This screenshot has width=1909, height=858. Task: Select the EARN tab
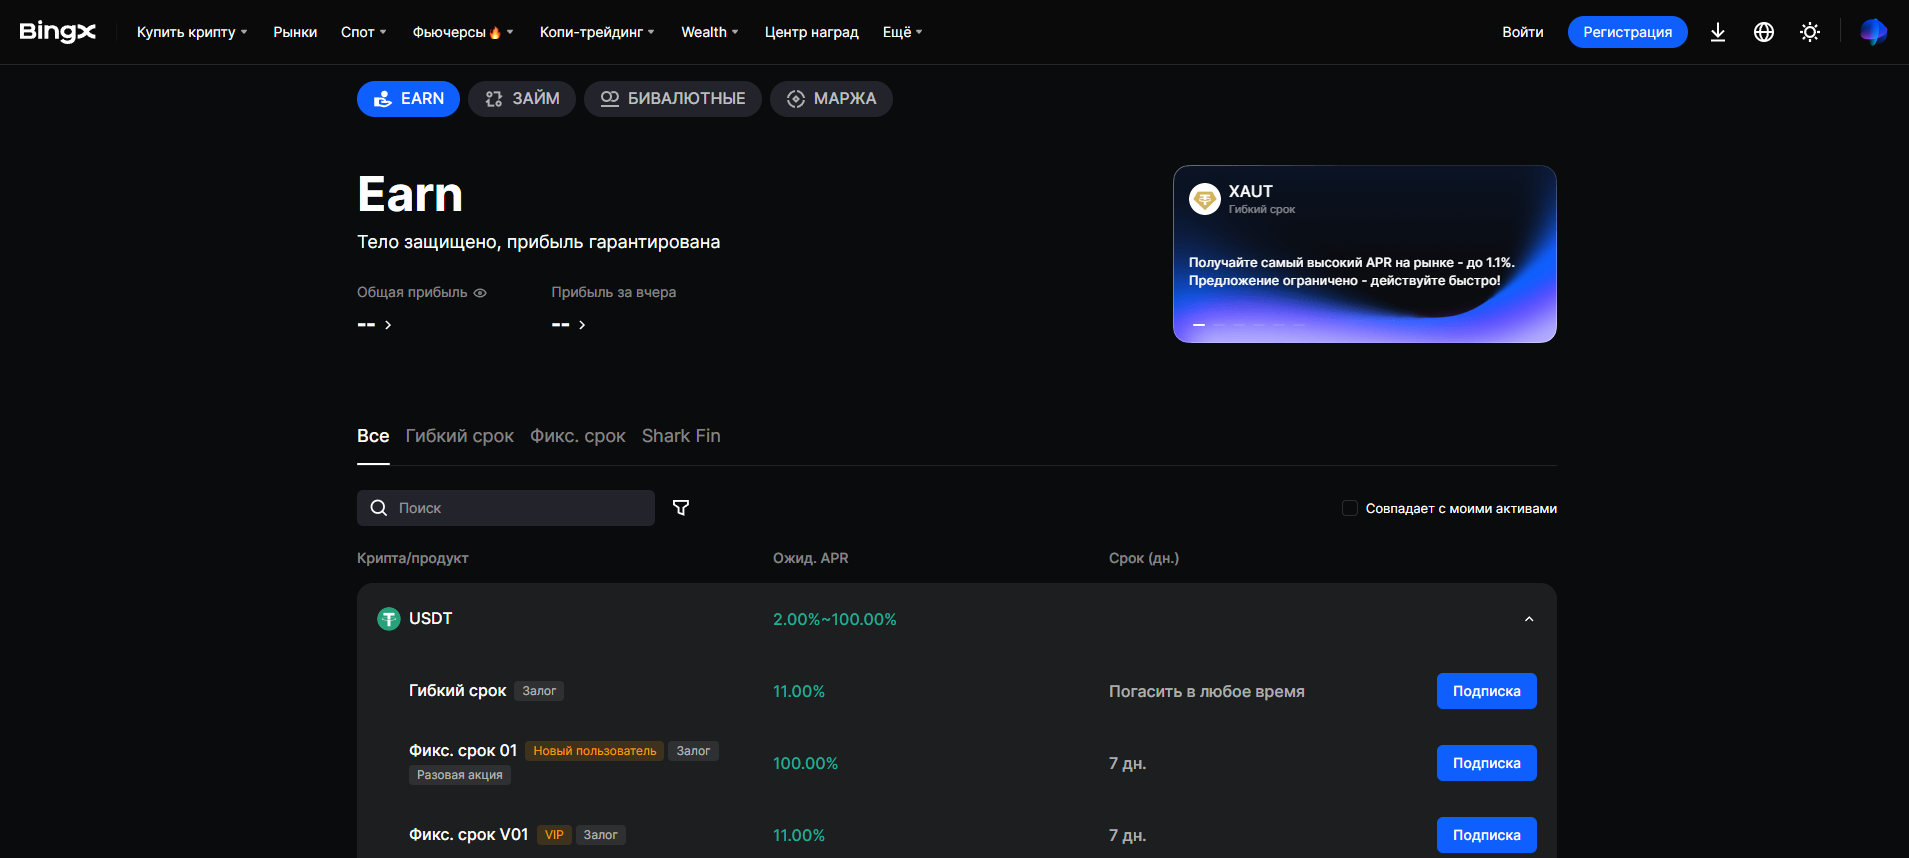tap(408, 99)
